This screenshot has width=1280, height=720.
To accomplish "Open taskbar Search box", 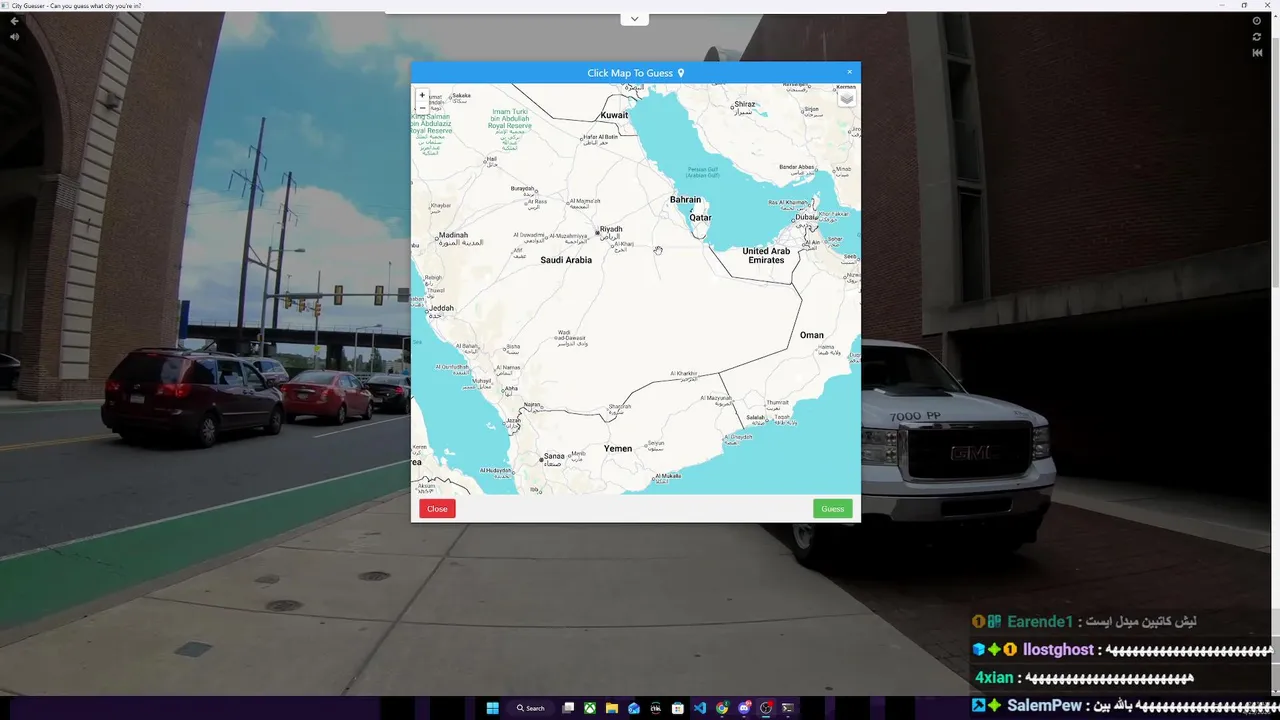I will (x=530, y=708).
